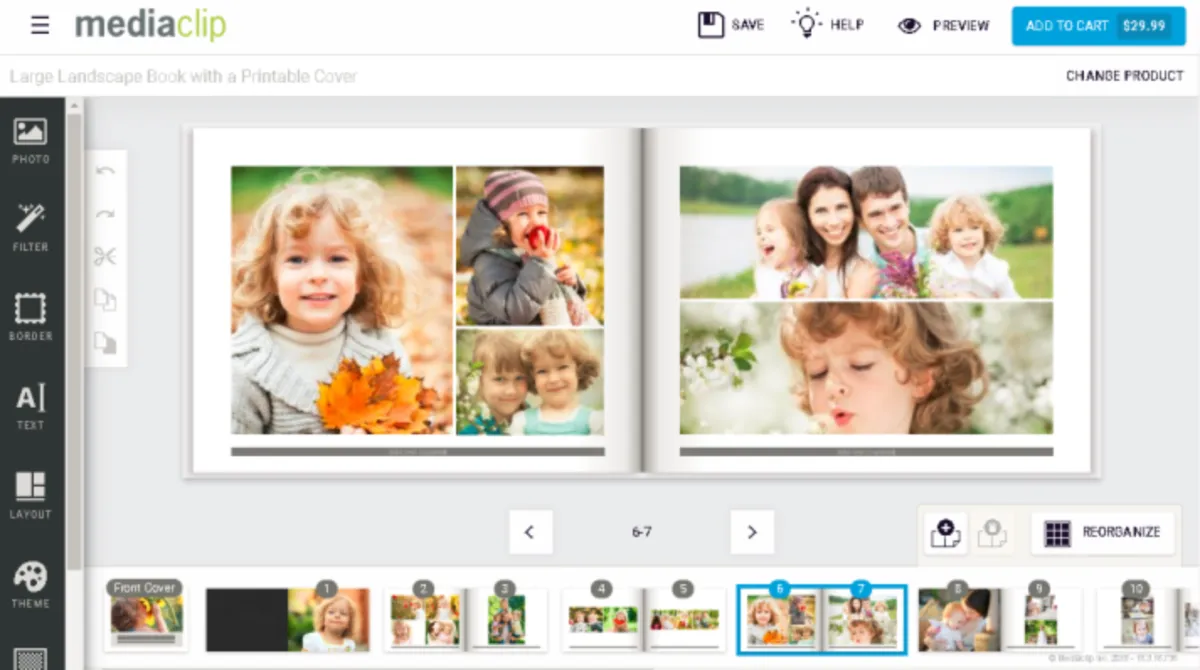1200x670 pixels.
Task: Select page 8 thumbnail
Action: point(958,619)
